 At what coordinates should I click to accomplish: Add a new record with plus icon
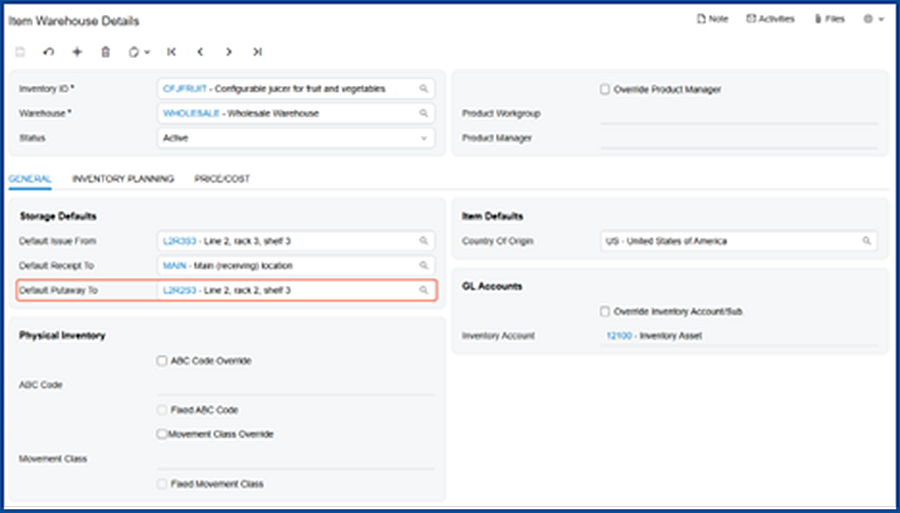click(77, 51)
